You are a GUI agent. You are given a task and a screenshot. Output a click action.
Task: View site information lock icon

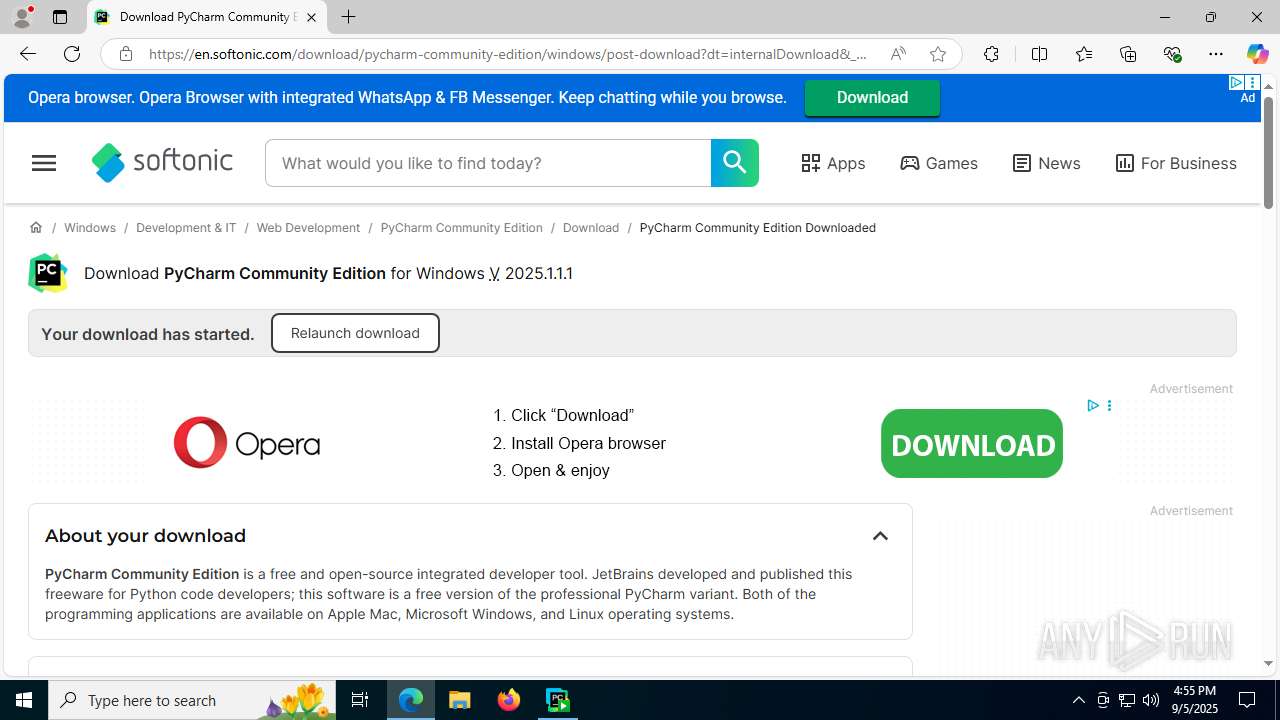[125, 54]
